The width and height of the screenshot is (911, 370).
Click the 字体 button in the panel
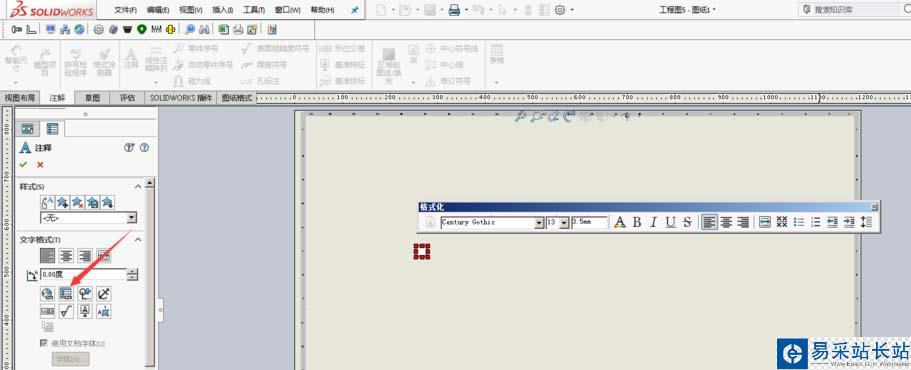coord(71,360)
